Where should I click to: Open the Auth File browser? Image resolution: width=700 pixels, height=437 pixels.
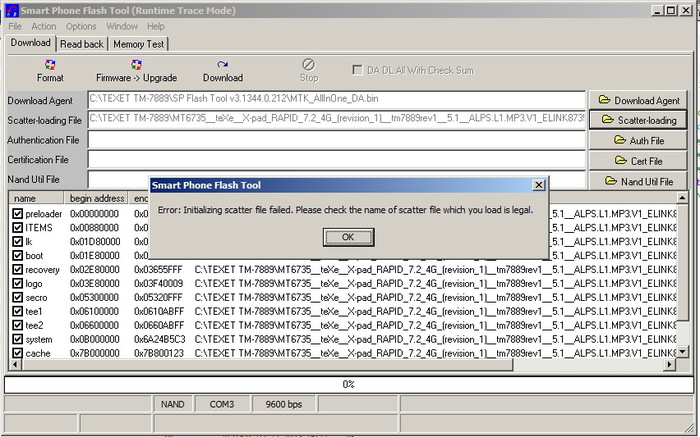[x=639, y=141]
